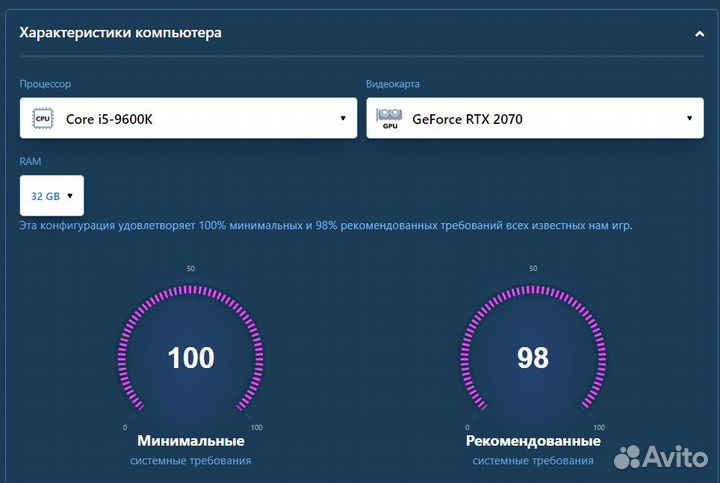Click the configuration summary sentence about 100% and 98%
The image size is (720, 483).
pos(326,226)
